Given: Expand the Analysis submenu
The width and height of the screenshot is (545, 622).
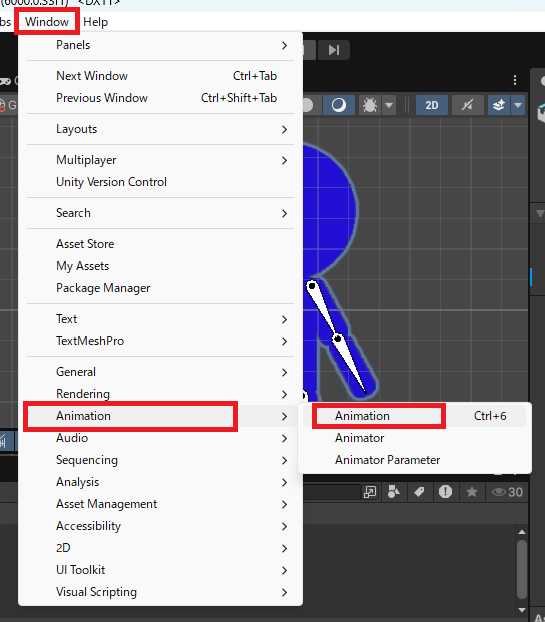Looking at the screenshot, I should click(160, 482).
